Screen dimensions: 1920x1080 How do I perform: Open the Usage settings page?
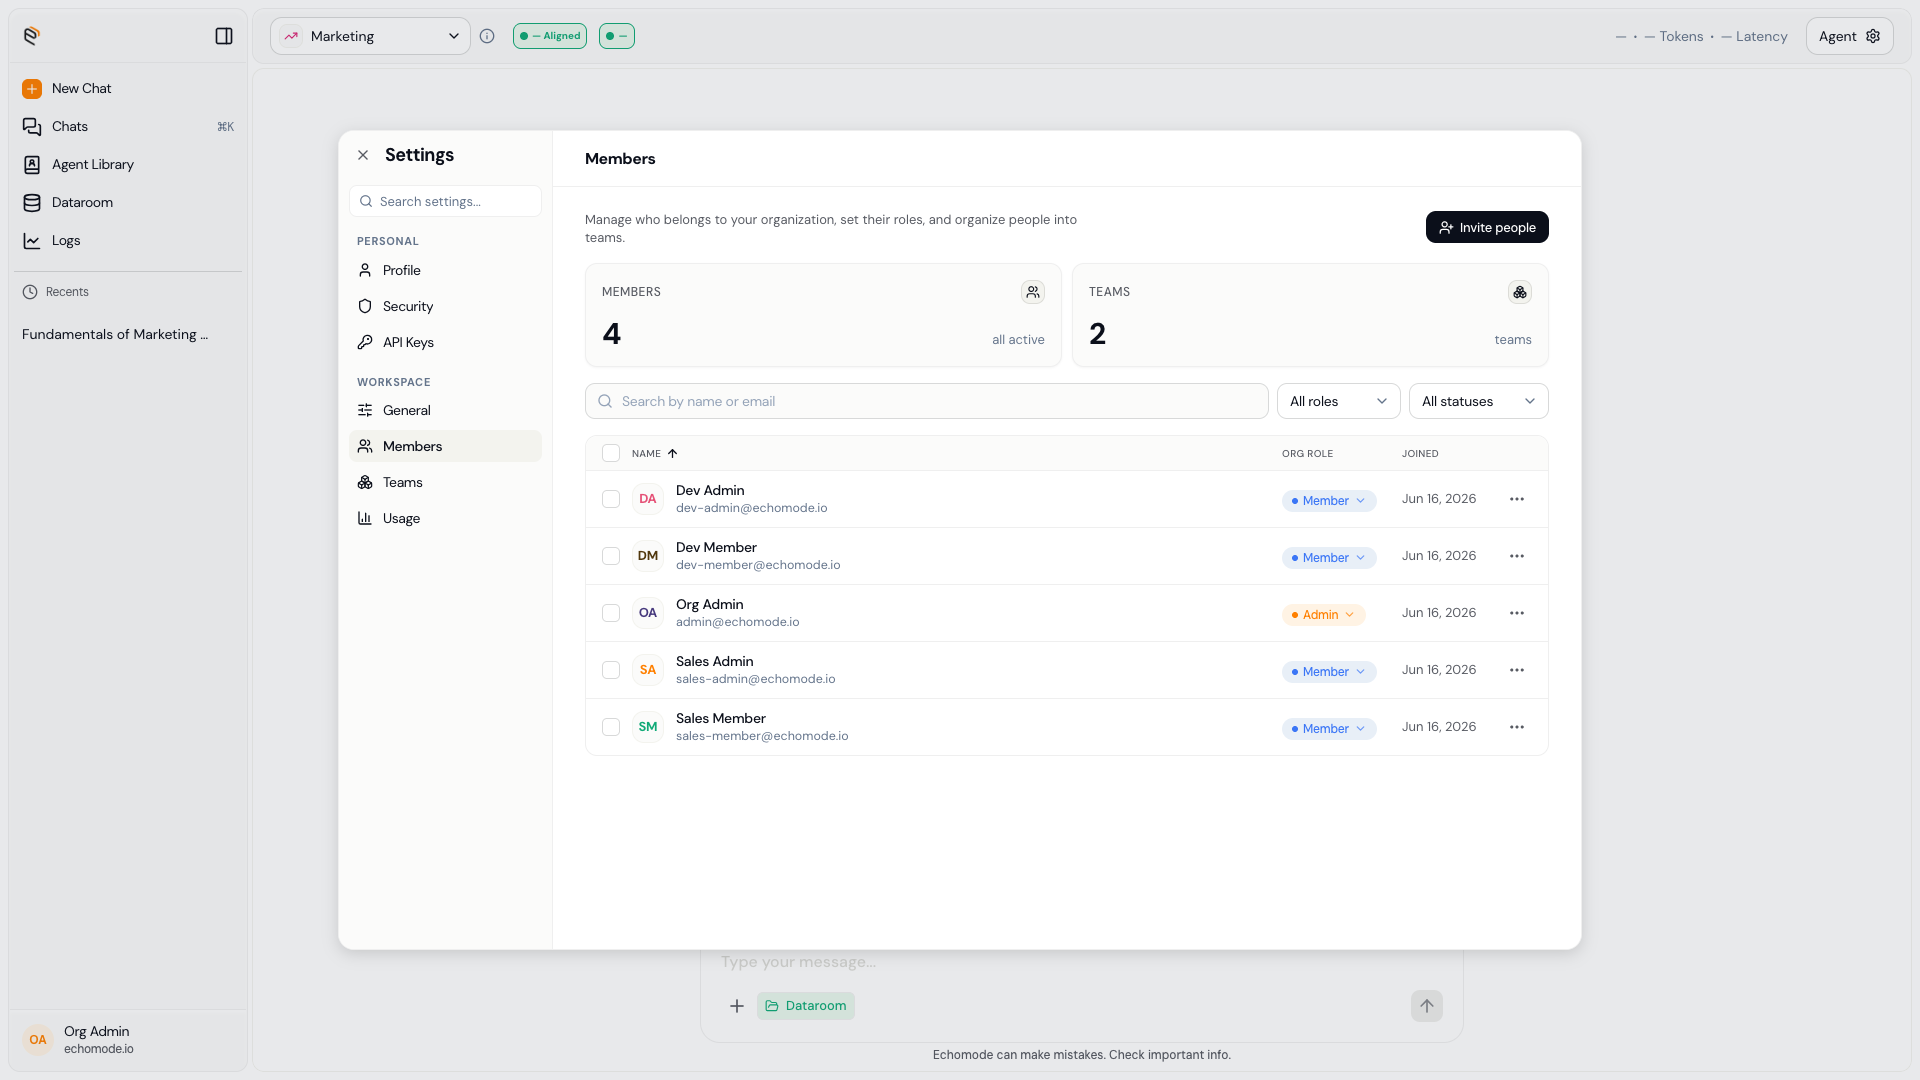(x=445, y=519)
